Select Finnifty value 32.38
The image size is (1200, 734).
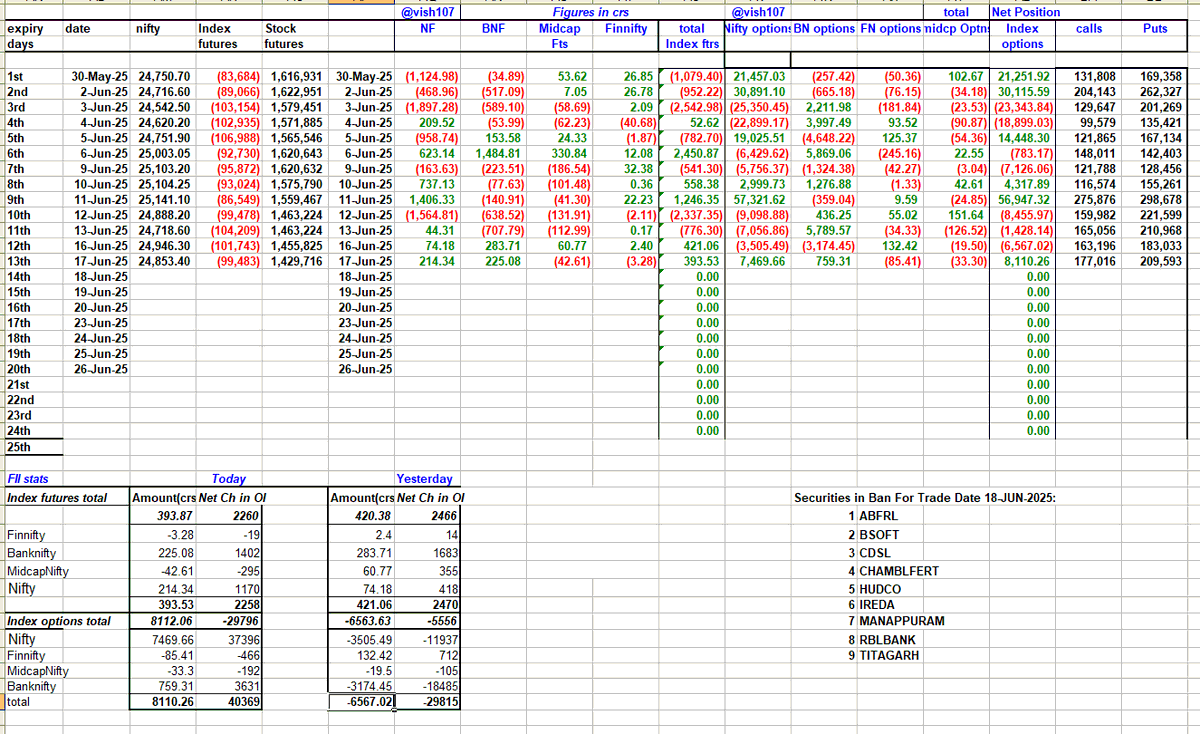(x=636, y=168)
